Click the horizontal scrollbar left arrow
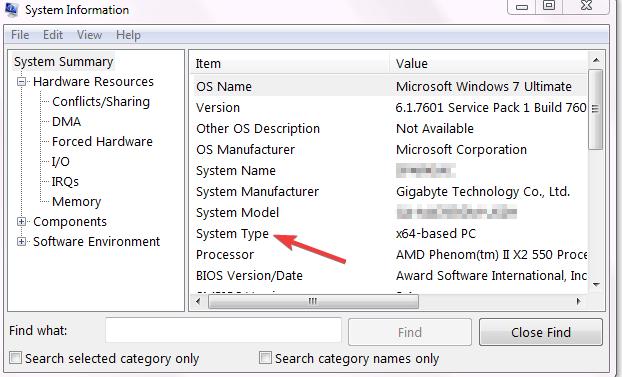 (198, 302)
